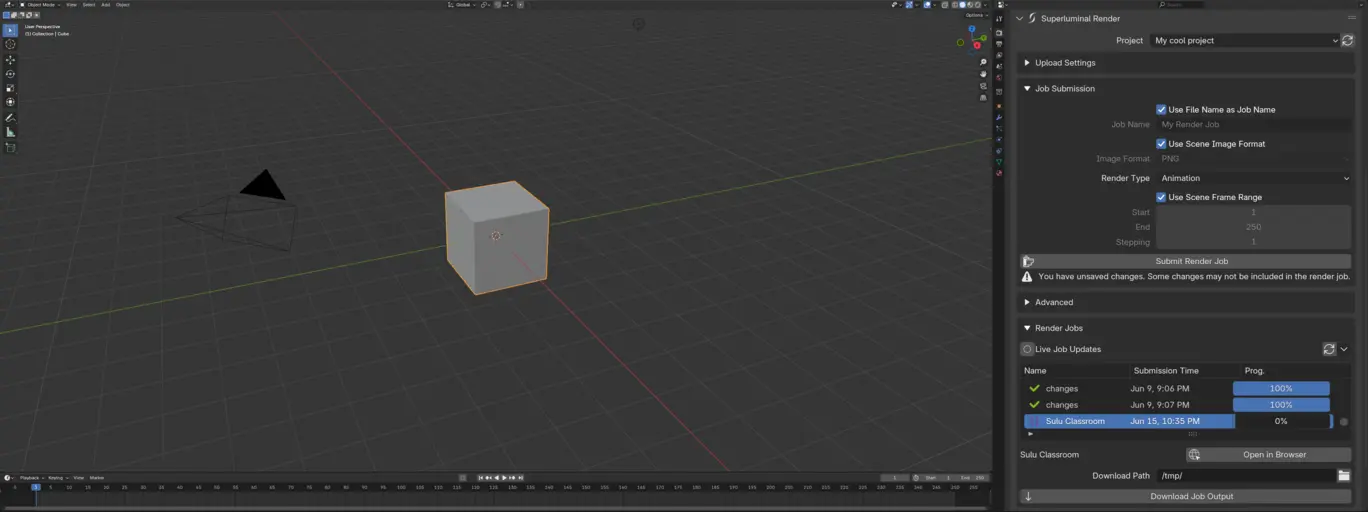Select the Cursor tool in viewport toolbar
The height and width of the screenshot is (512, 1368).
coord(11,44)
